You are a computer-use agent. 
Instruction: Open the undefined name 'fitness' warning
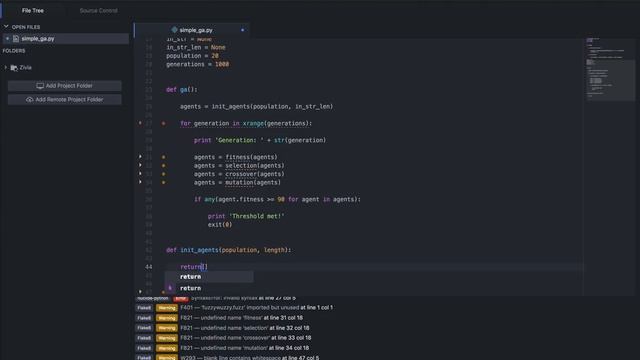pyautogui.click(x=242, y=318)
